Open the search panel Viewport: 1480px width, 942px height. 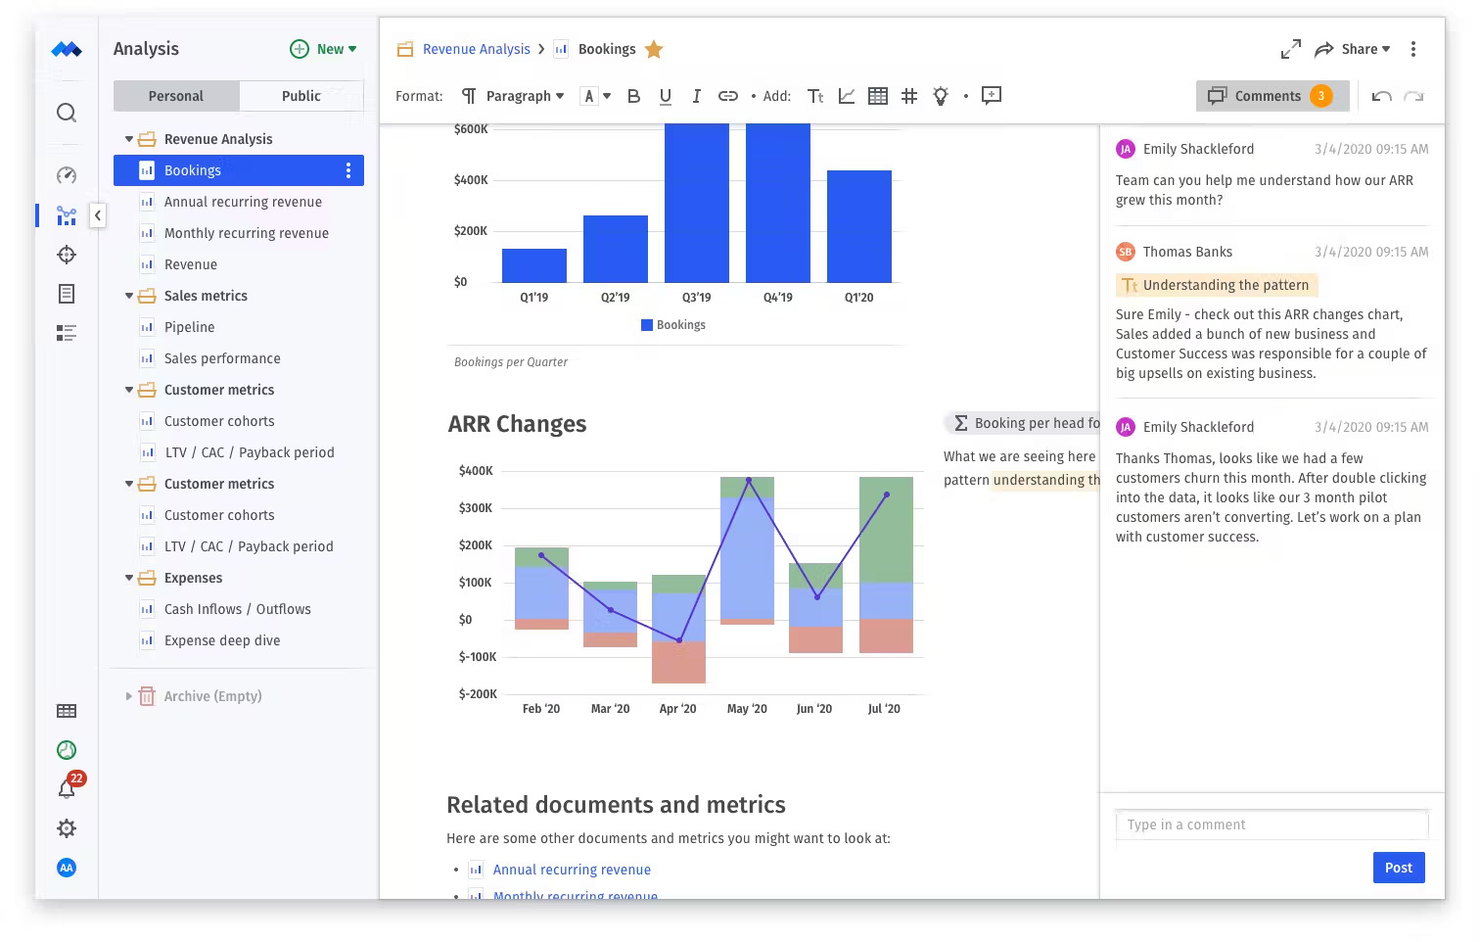point(65,113)
